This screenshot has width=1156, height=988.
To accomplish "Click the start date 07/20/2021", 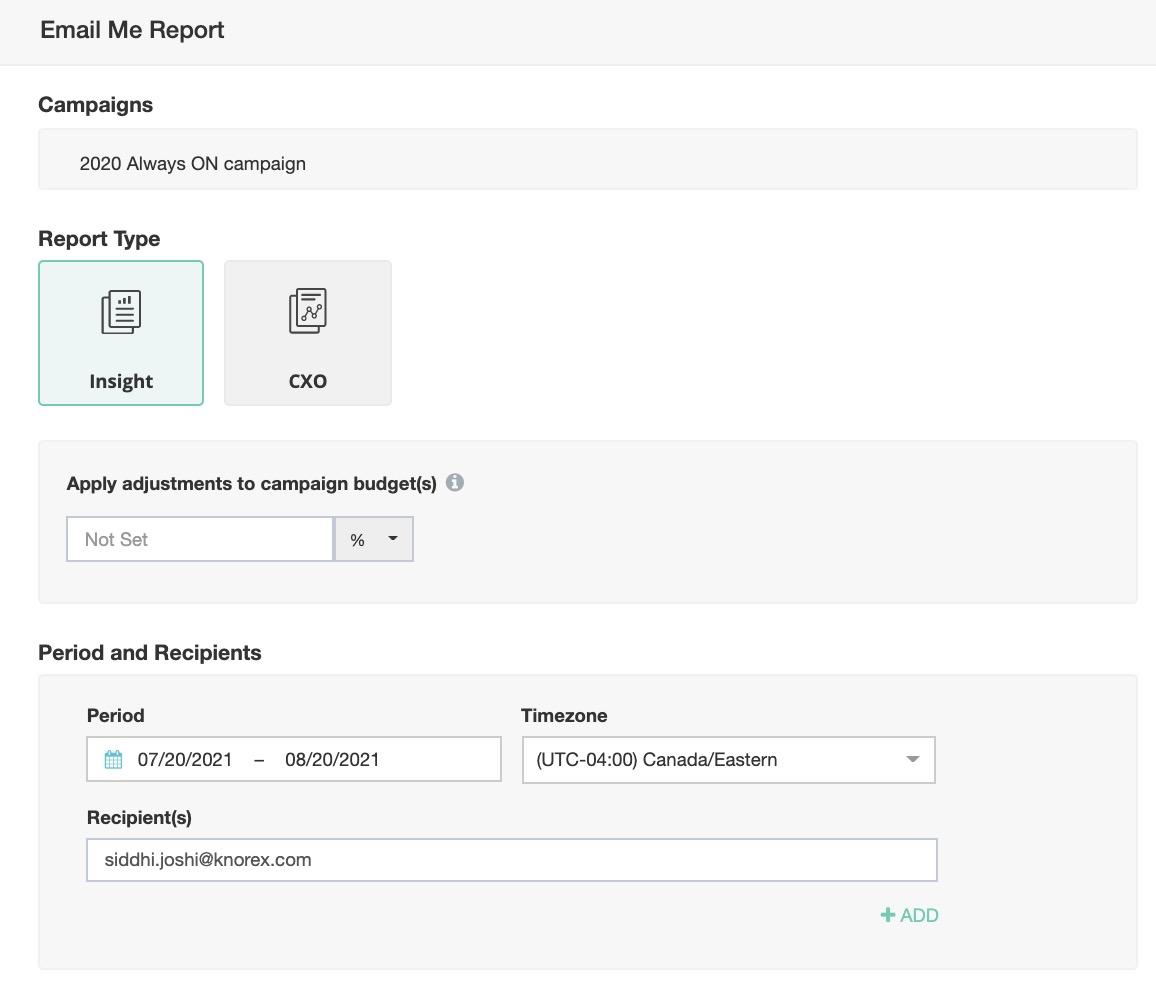I will click(x=185, y=760).
